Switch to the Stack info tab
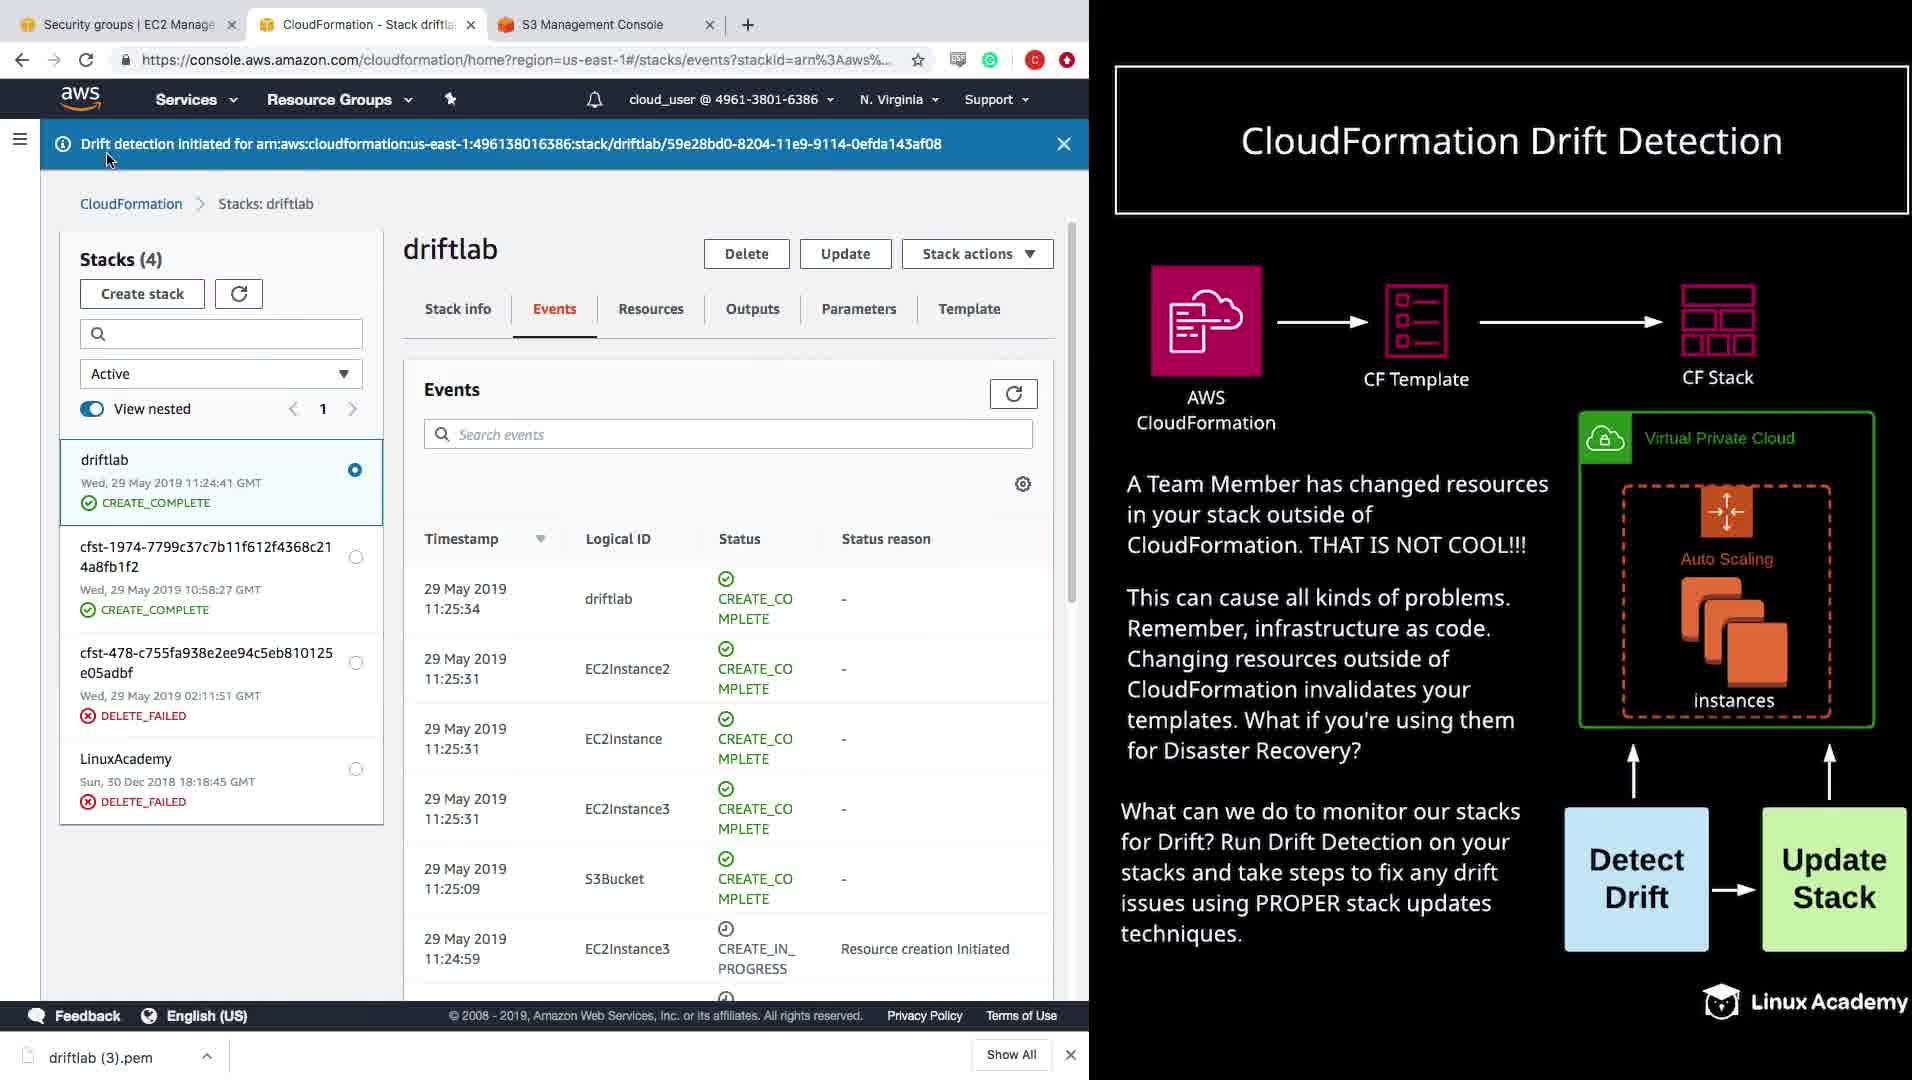 click(x=458, y=309)
